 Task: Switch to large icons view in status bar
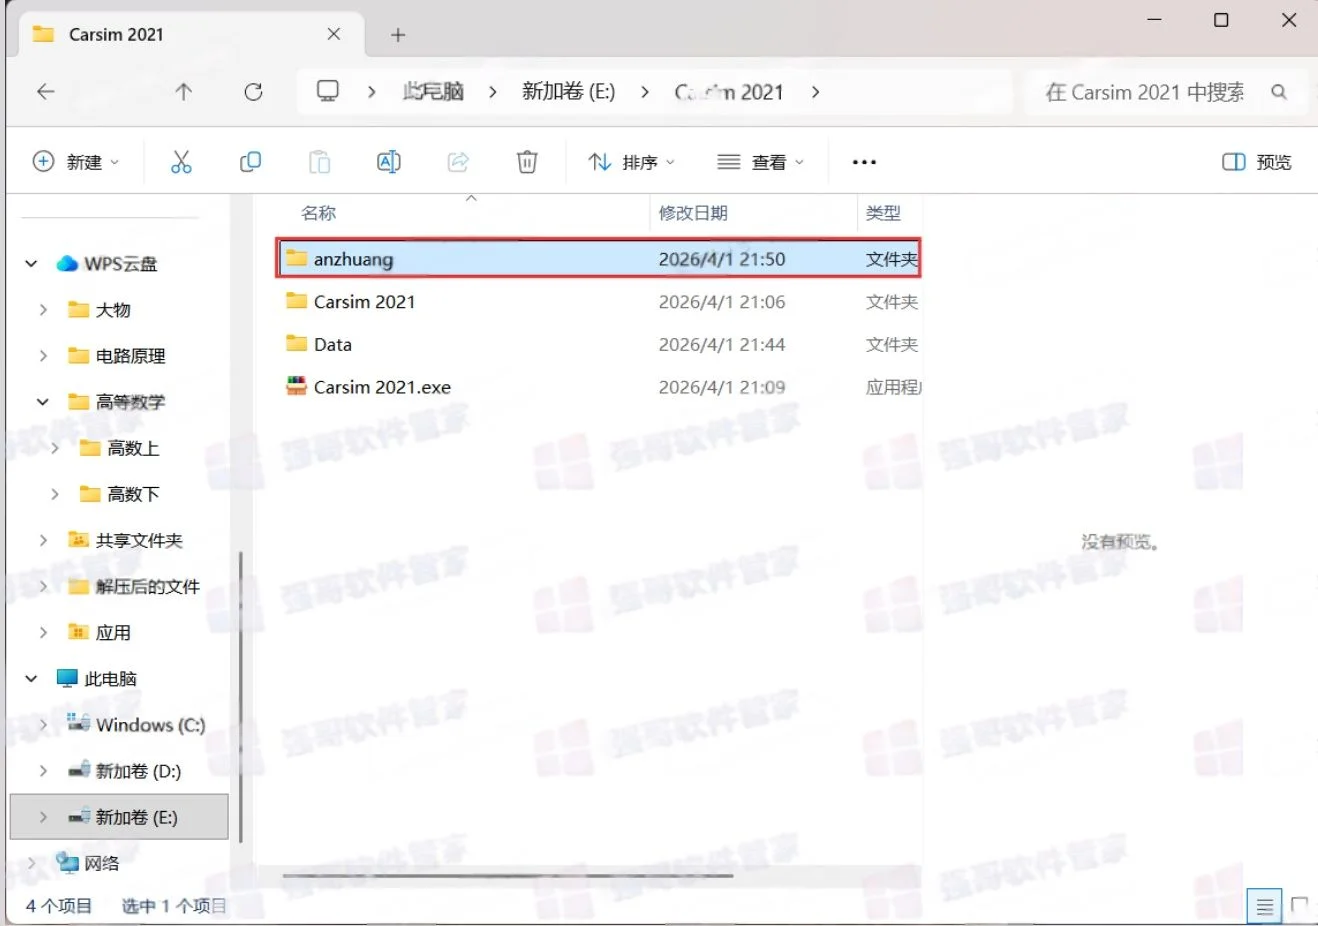[1299, 905]
